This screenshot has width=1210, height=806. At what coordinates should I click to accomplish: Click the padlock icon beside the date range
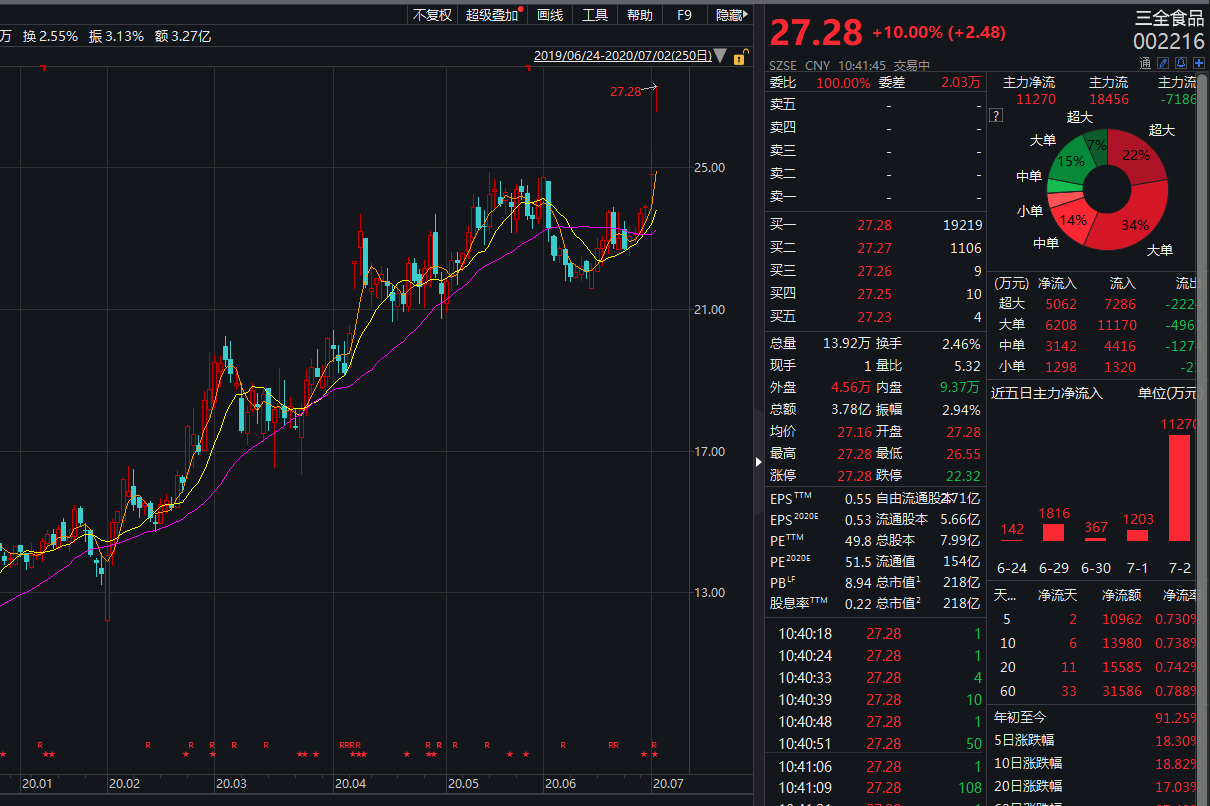click(x=739, y=57)
